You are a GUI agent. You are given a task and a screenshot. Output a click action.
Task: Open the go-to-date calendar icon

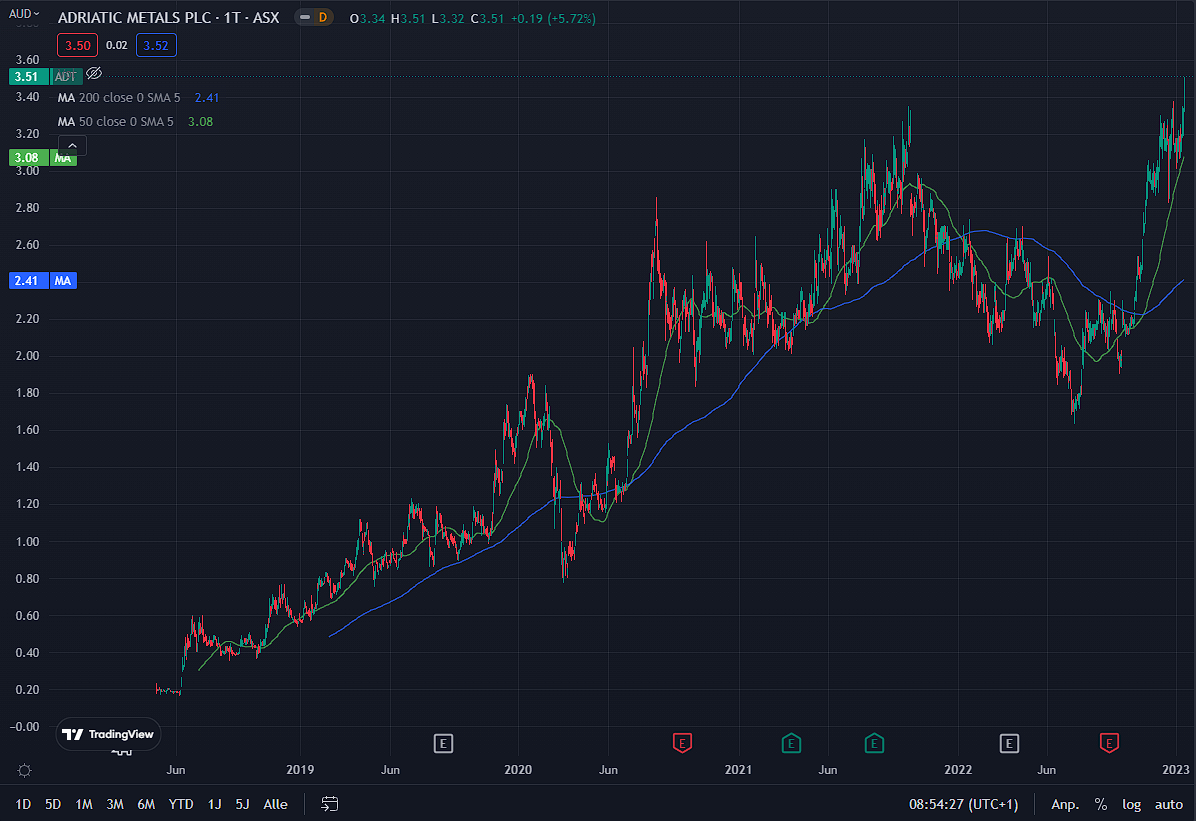tap(330, 804)
